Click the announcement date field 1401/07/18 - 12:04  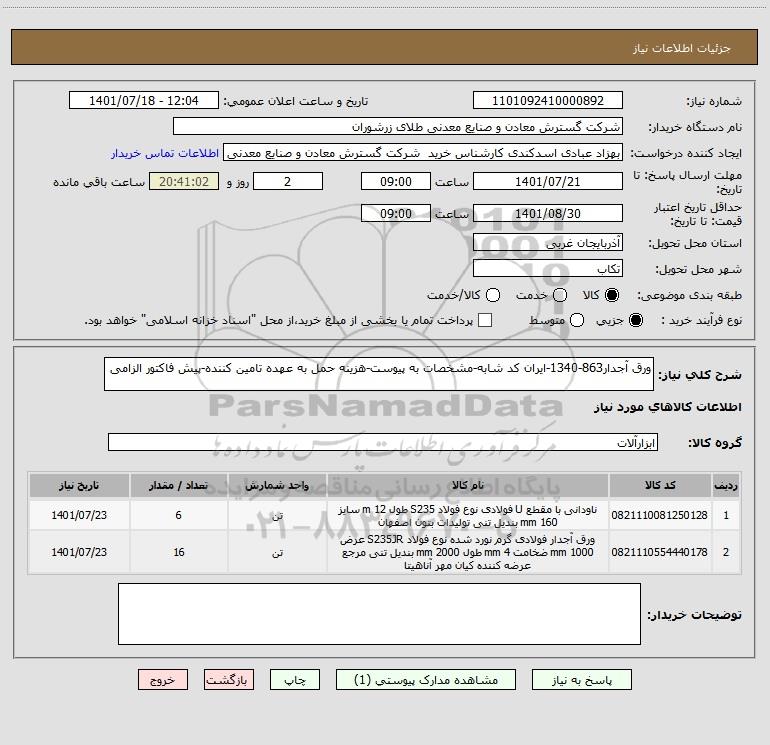pos(144,101)
